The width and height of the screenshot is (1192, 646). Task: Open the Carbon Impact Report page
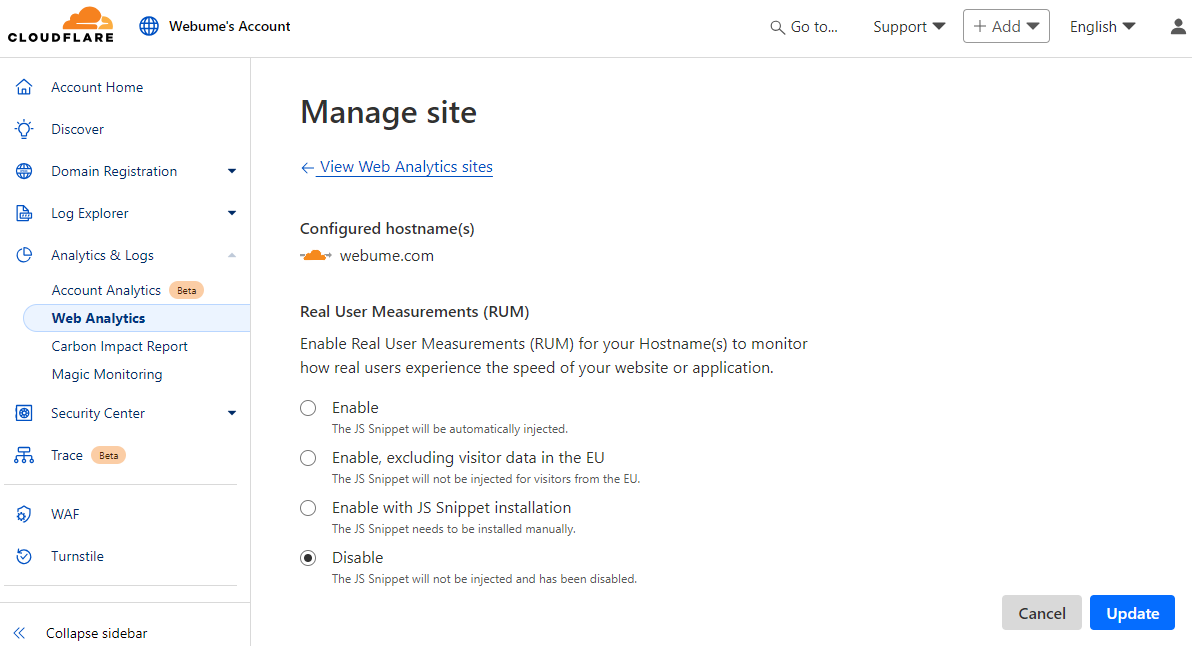(120, 346)
